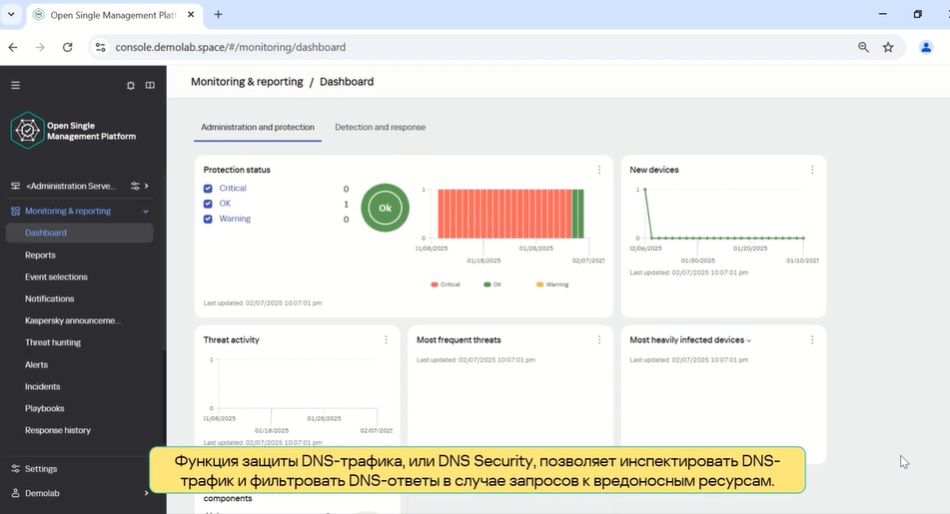Open Incidents in sidebar
Image resolution: width=950 pixels, height=514 pixels.
(x=42, y=387)
